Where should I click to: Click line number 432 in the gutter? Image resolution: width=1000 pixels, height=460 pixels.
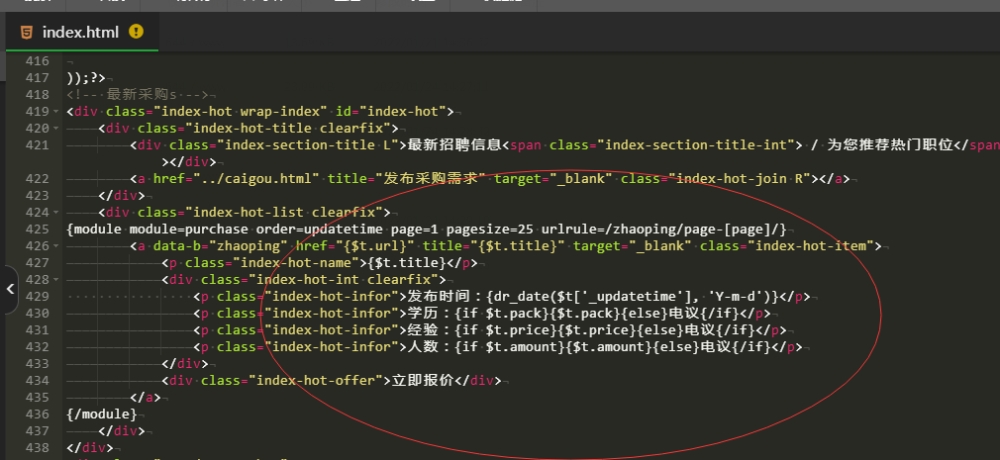click(37, 346)
